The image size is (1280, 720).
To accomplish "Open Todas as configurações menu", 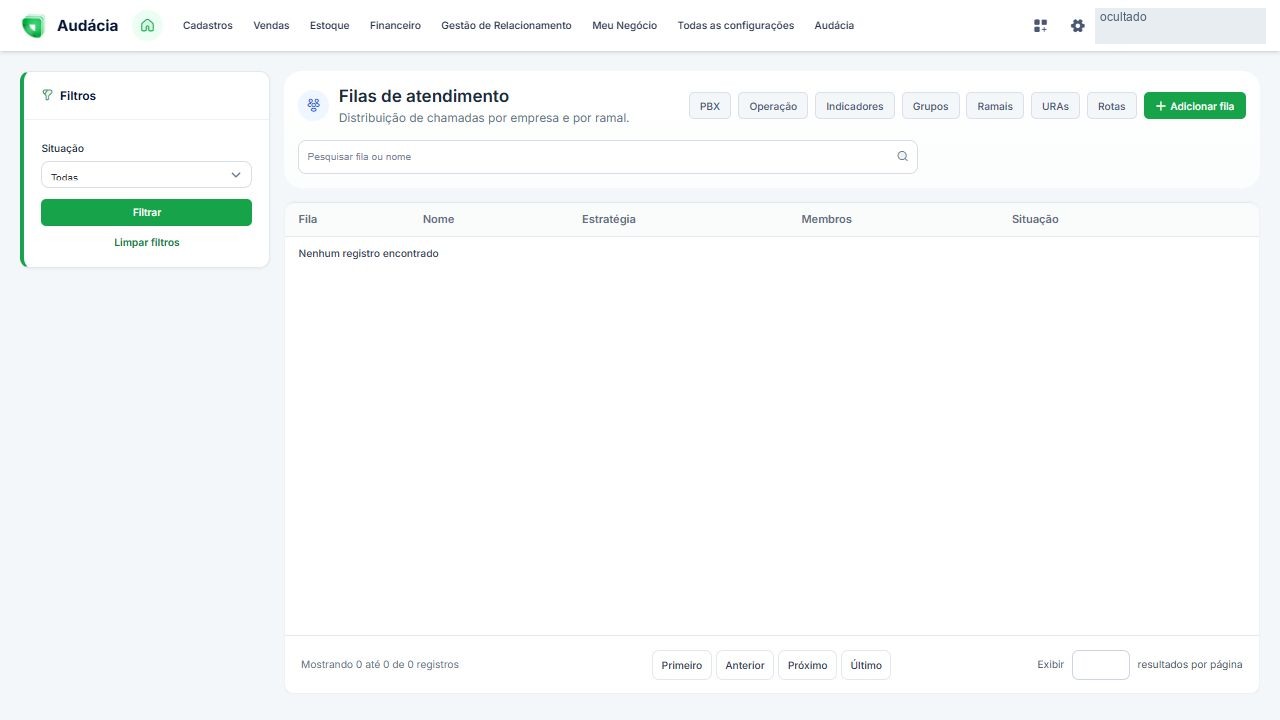I will pyautogui.click(x=735, y=26).
